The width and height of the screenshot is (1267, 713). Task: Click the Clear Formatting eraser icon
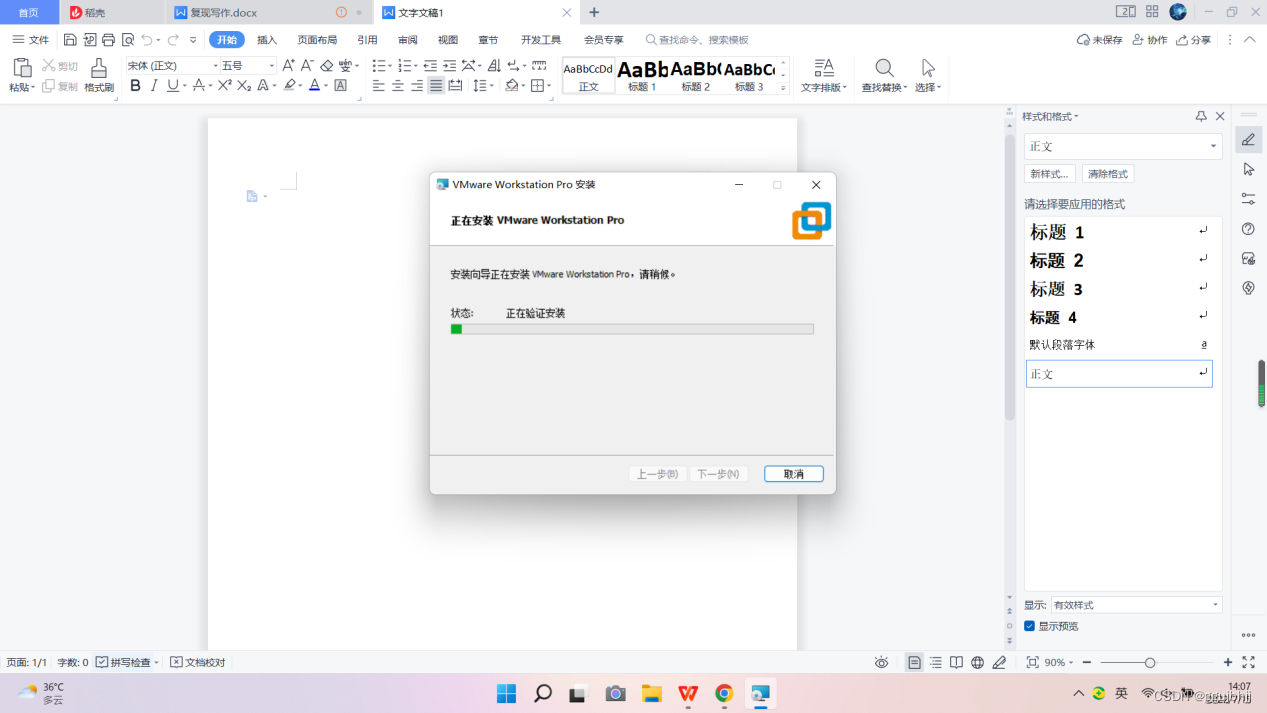click(x=326, y=65)
